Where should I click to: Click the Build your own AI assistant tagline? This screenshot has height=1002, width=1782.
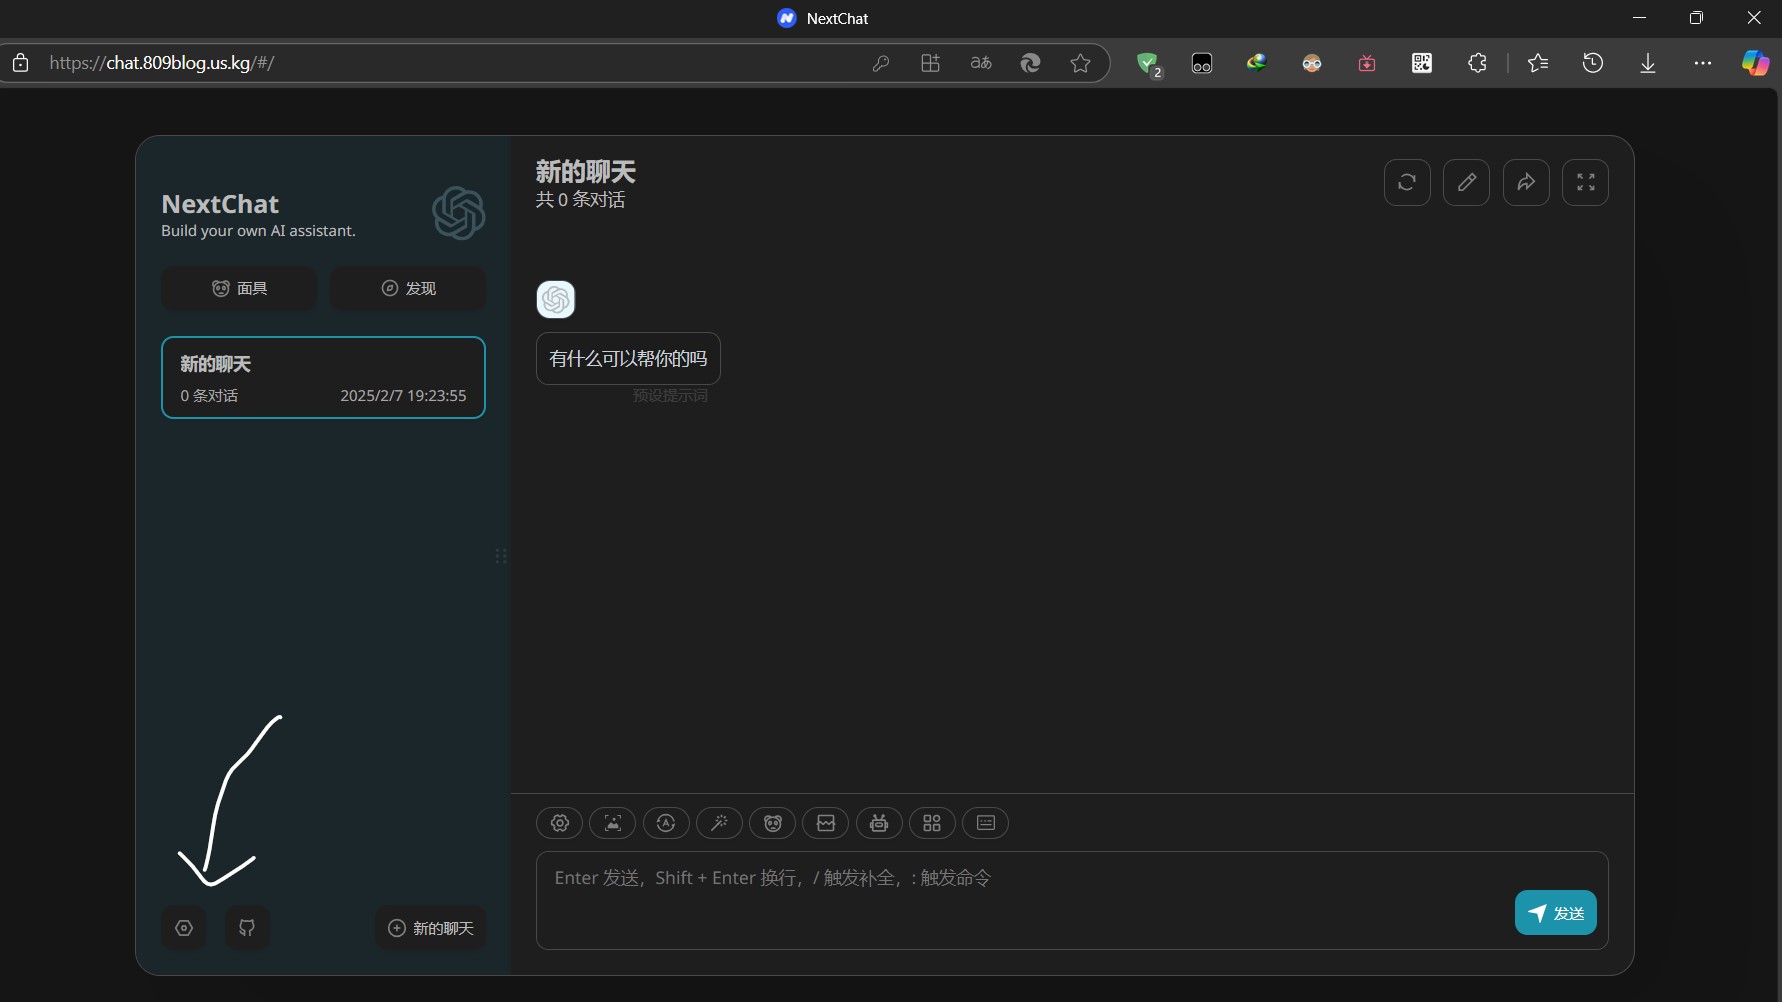pyautogui.click(x=258, y=231)
